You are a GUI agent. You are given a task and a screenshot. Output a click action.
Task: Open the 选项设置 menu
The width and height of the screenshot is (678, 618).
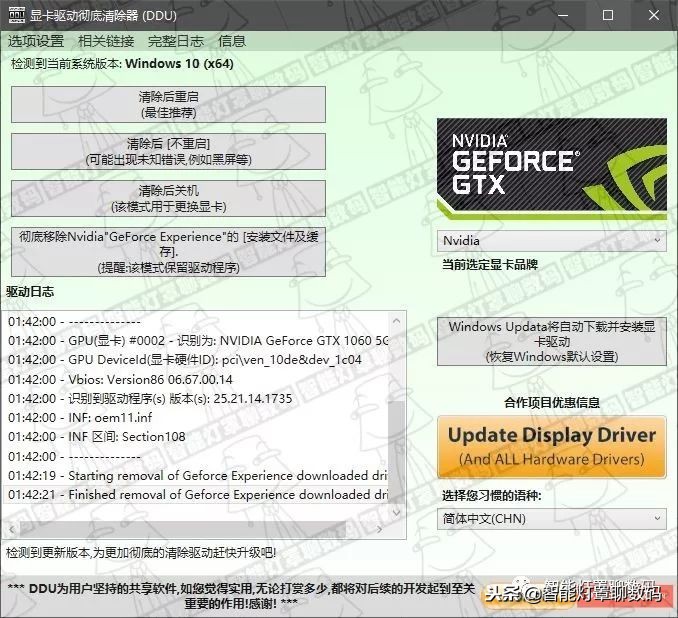click(x=36, y=41)
